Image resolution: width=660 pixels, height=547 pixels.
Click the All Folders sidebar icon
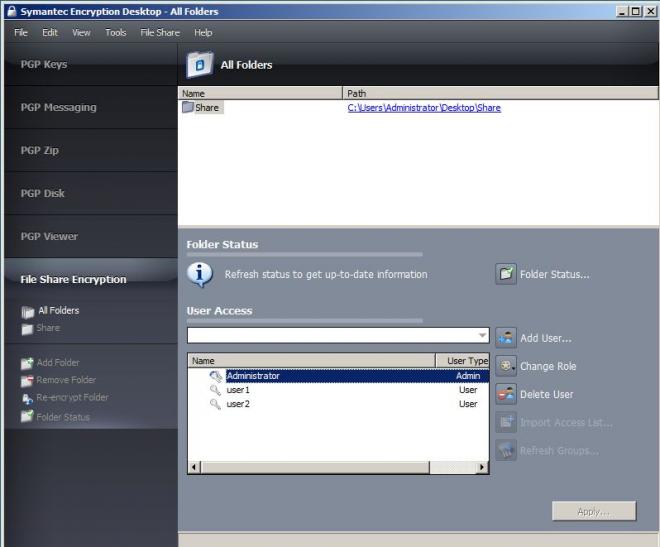tap(27, 312)
